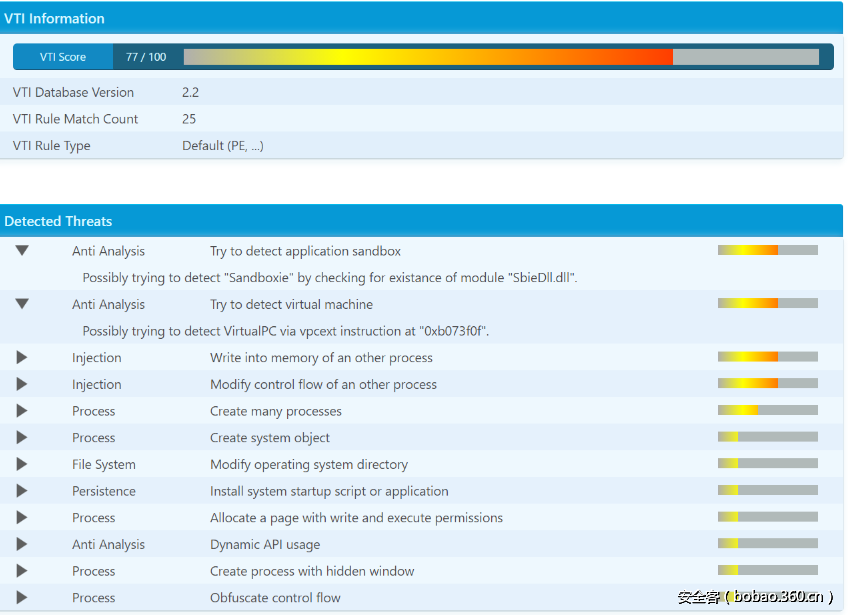
Task: Expand 'Create process with hidden window' row
Action: (22, 571)
